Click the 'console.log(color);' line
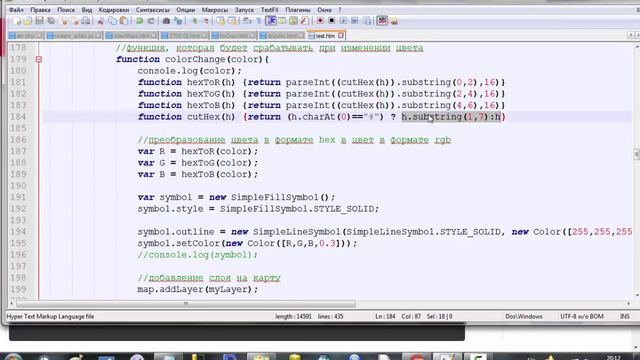Viewport: 640px width, 360px height. pos(189,71)
